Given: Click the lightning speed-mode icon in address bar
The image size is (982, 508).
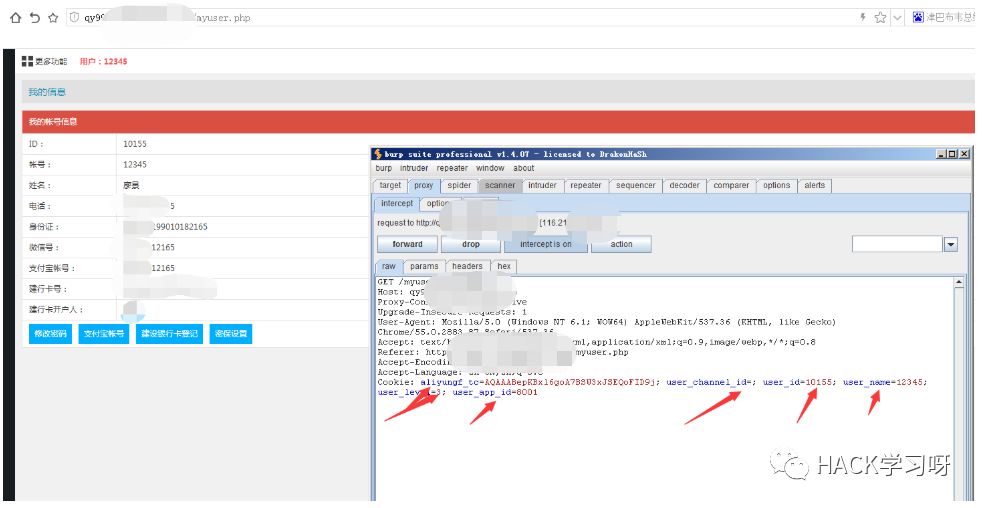Looking at the screenshot, I should pos(862,18).
